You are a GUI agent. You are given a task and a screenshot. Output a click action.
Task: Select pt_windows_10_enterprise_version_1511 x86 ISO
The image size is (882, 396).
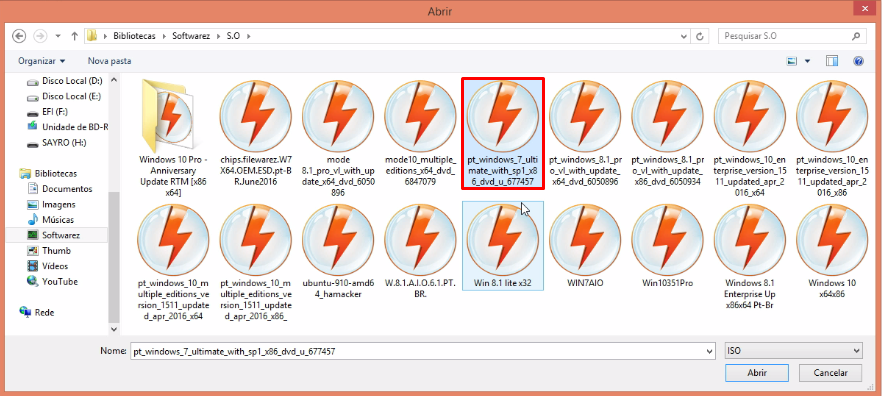832,139
